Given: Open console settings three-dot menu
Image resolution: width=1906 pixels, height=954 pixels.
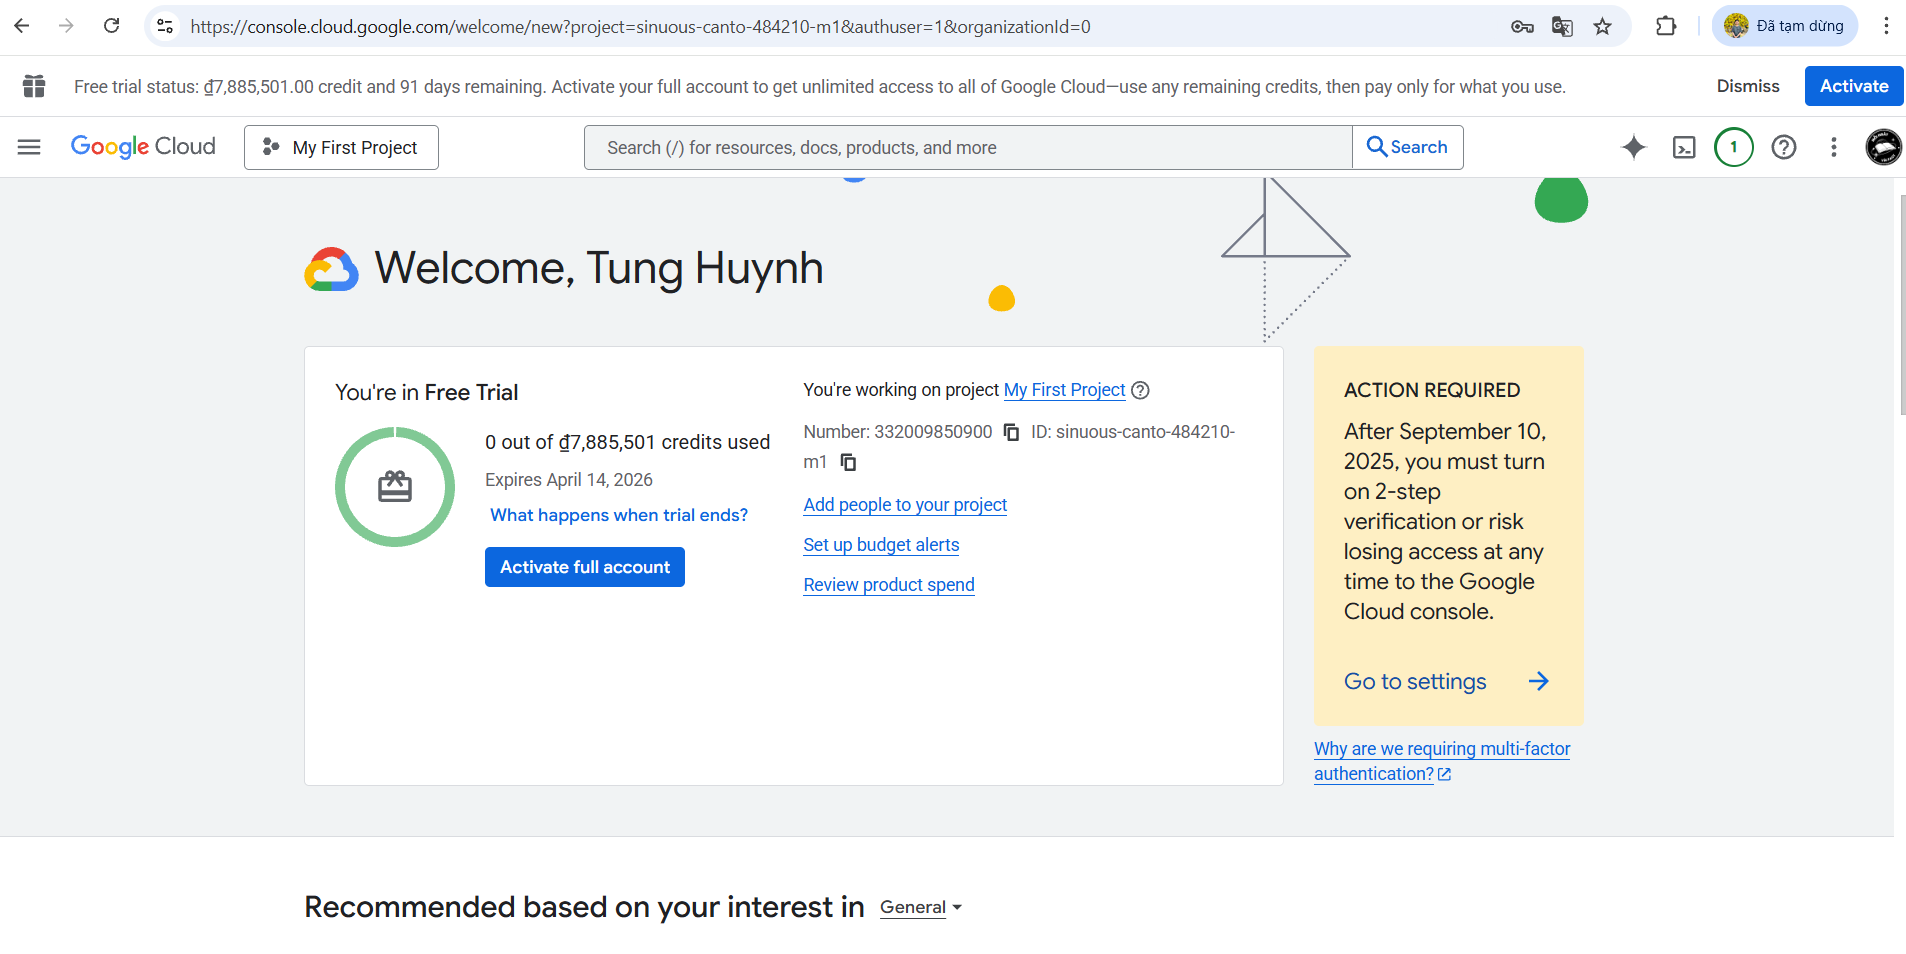Looking at the screenshot, I should click(1833, 147).
